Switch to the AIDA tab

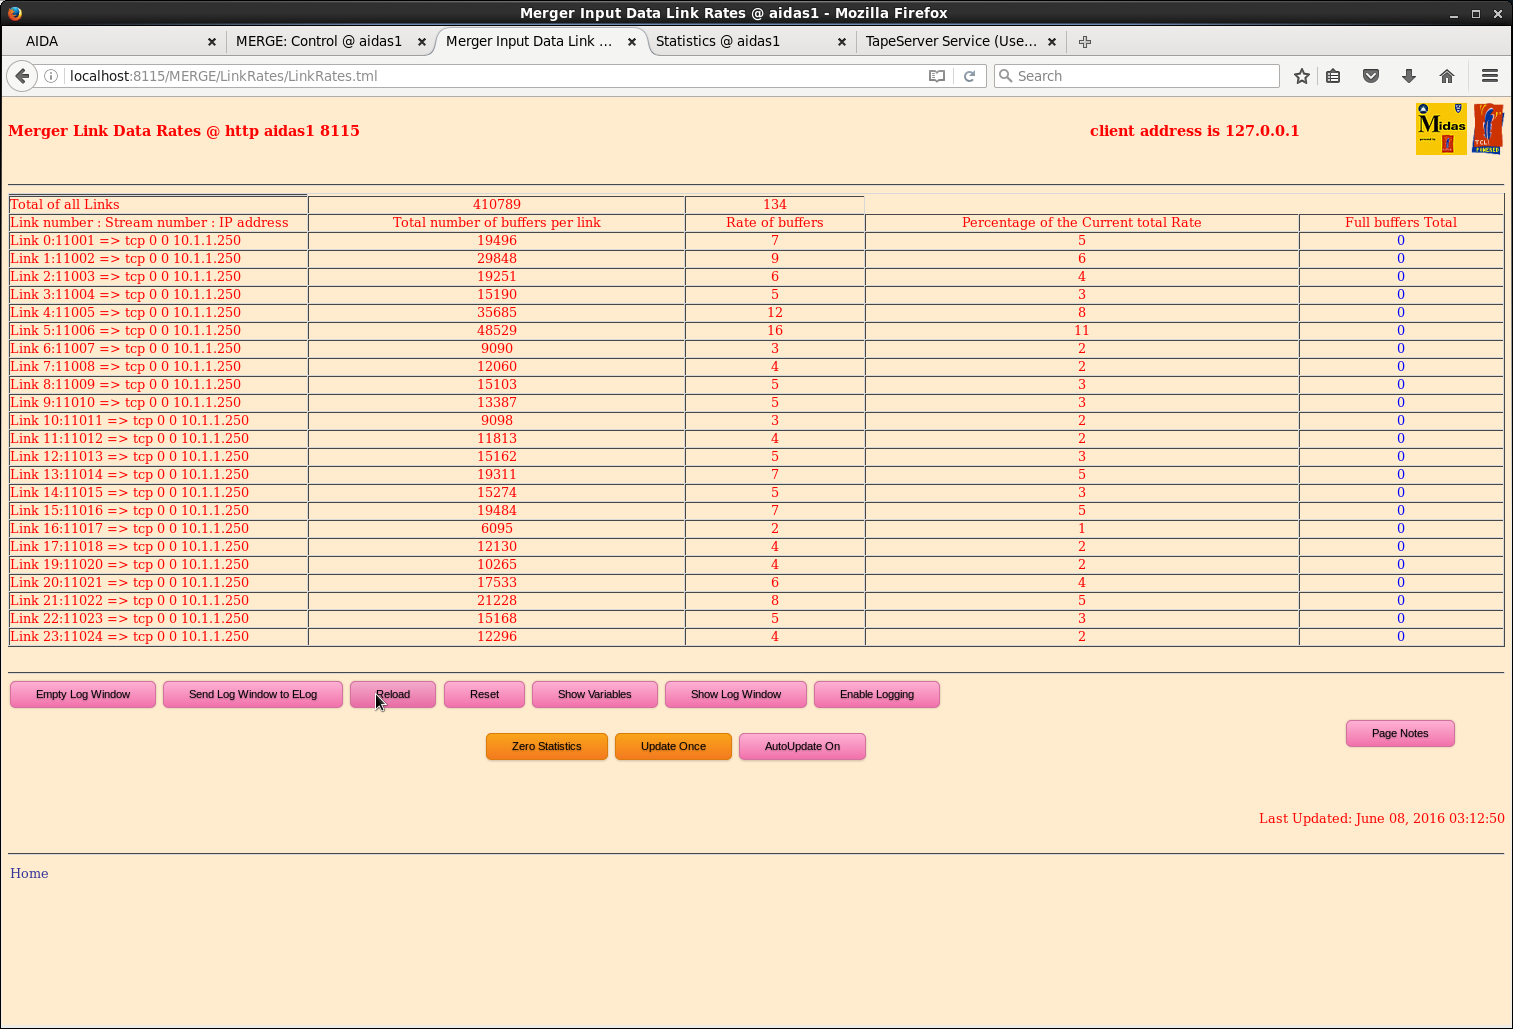pos(114,41)
